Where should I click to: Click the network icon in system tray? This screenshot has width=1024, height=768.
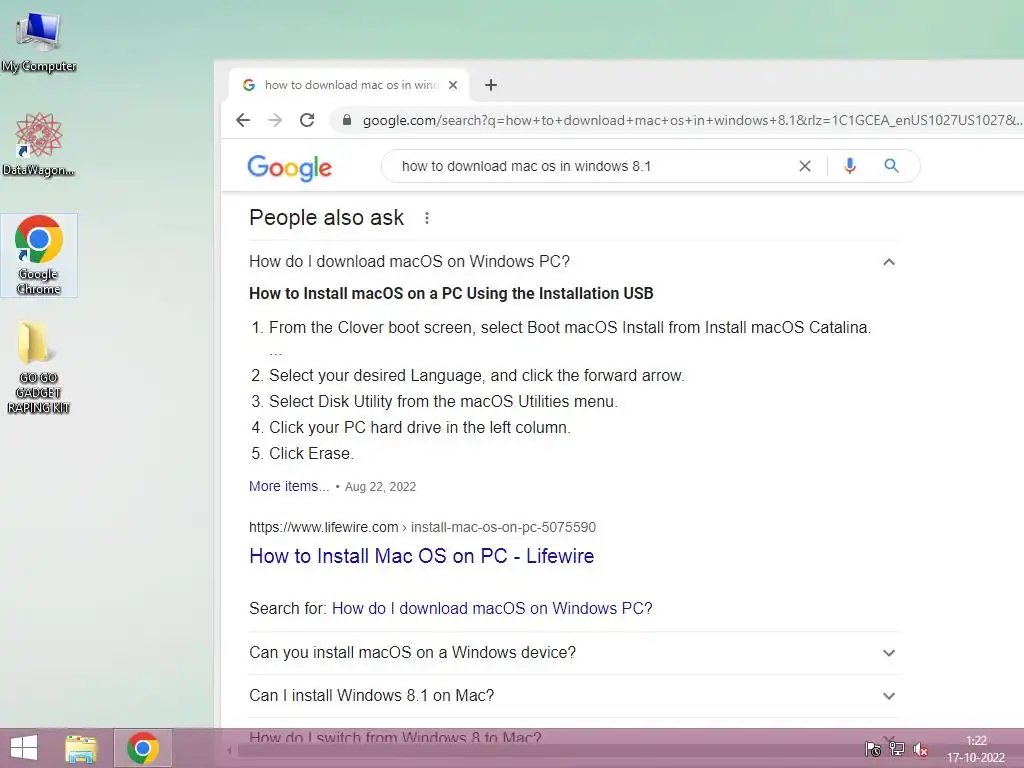[897, 749]
